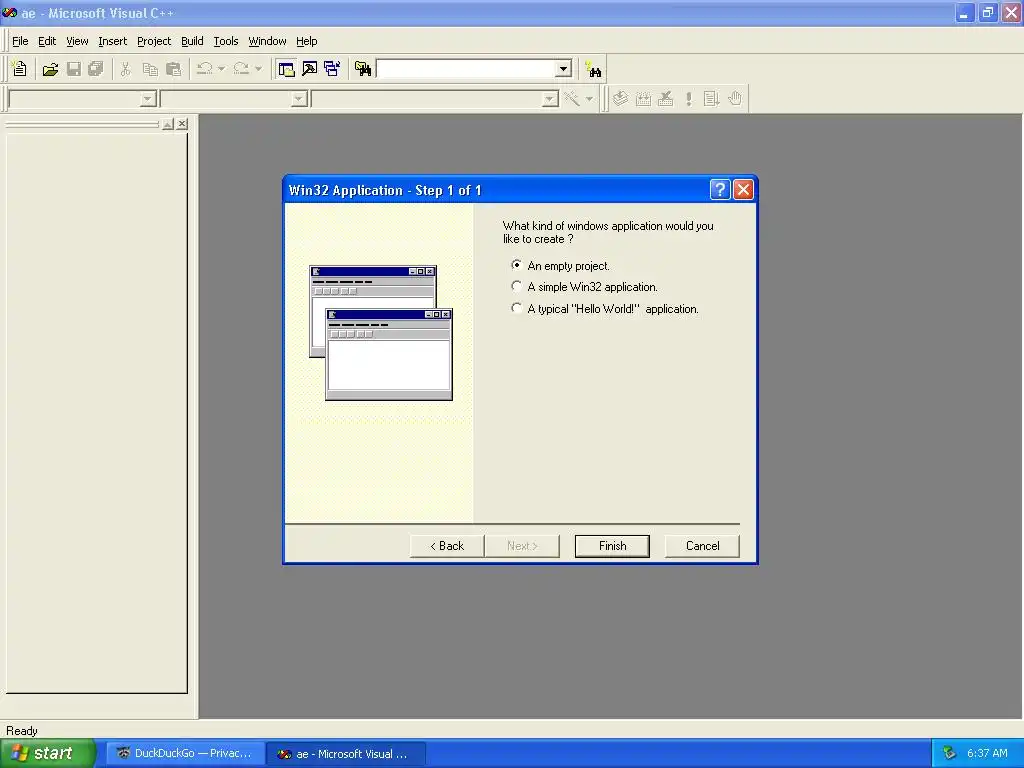Open the Undo history dropdown arrow
The width and height of the screenshot is (1024, 768).
tap(221, 69)
